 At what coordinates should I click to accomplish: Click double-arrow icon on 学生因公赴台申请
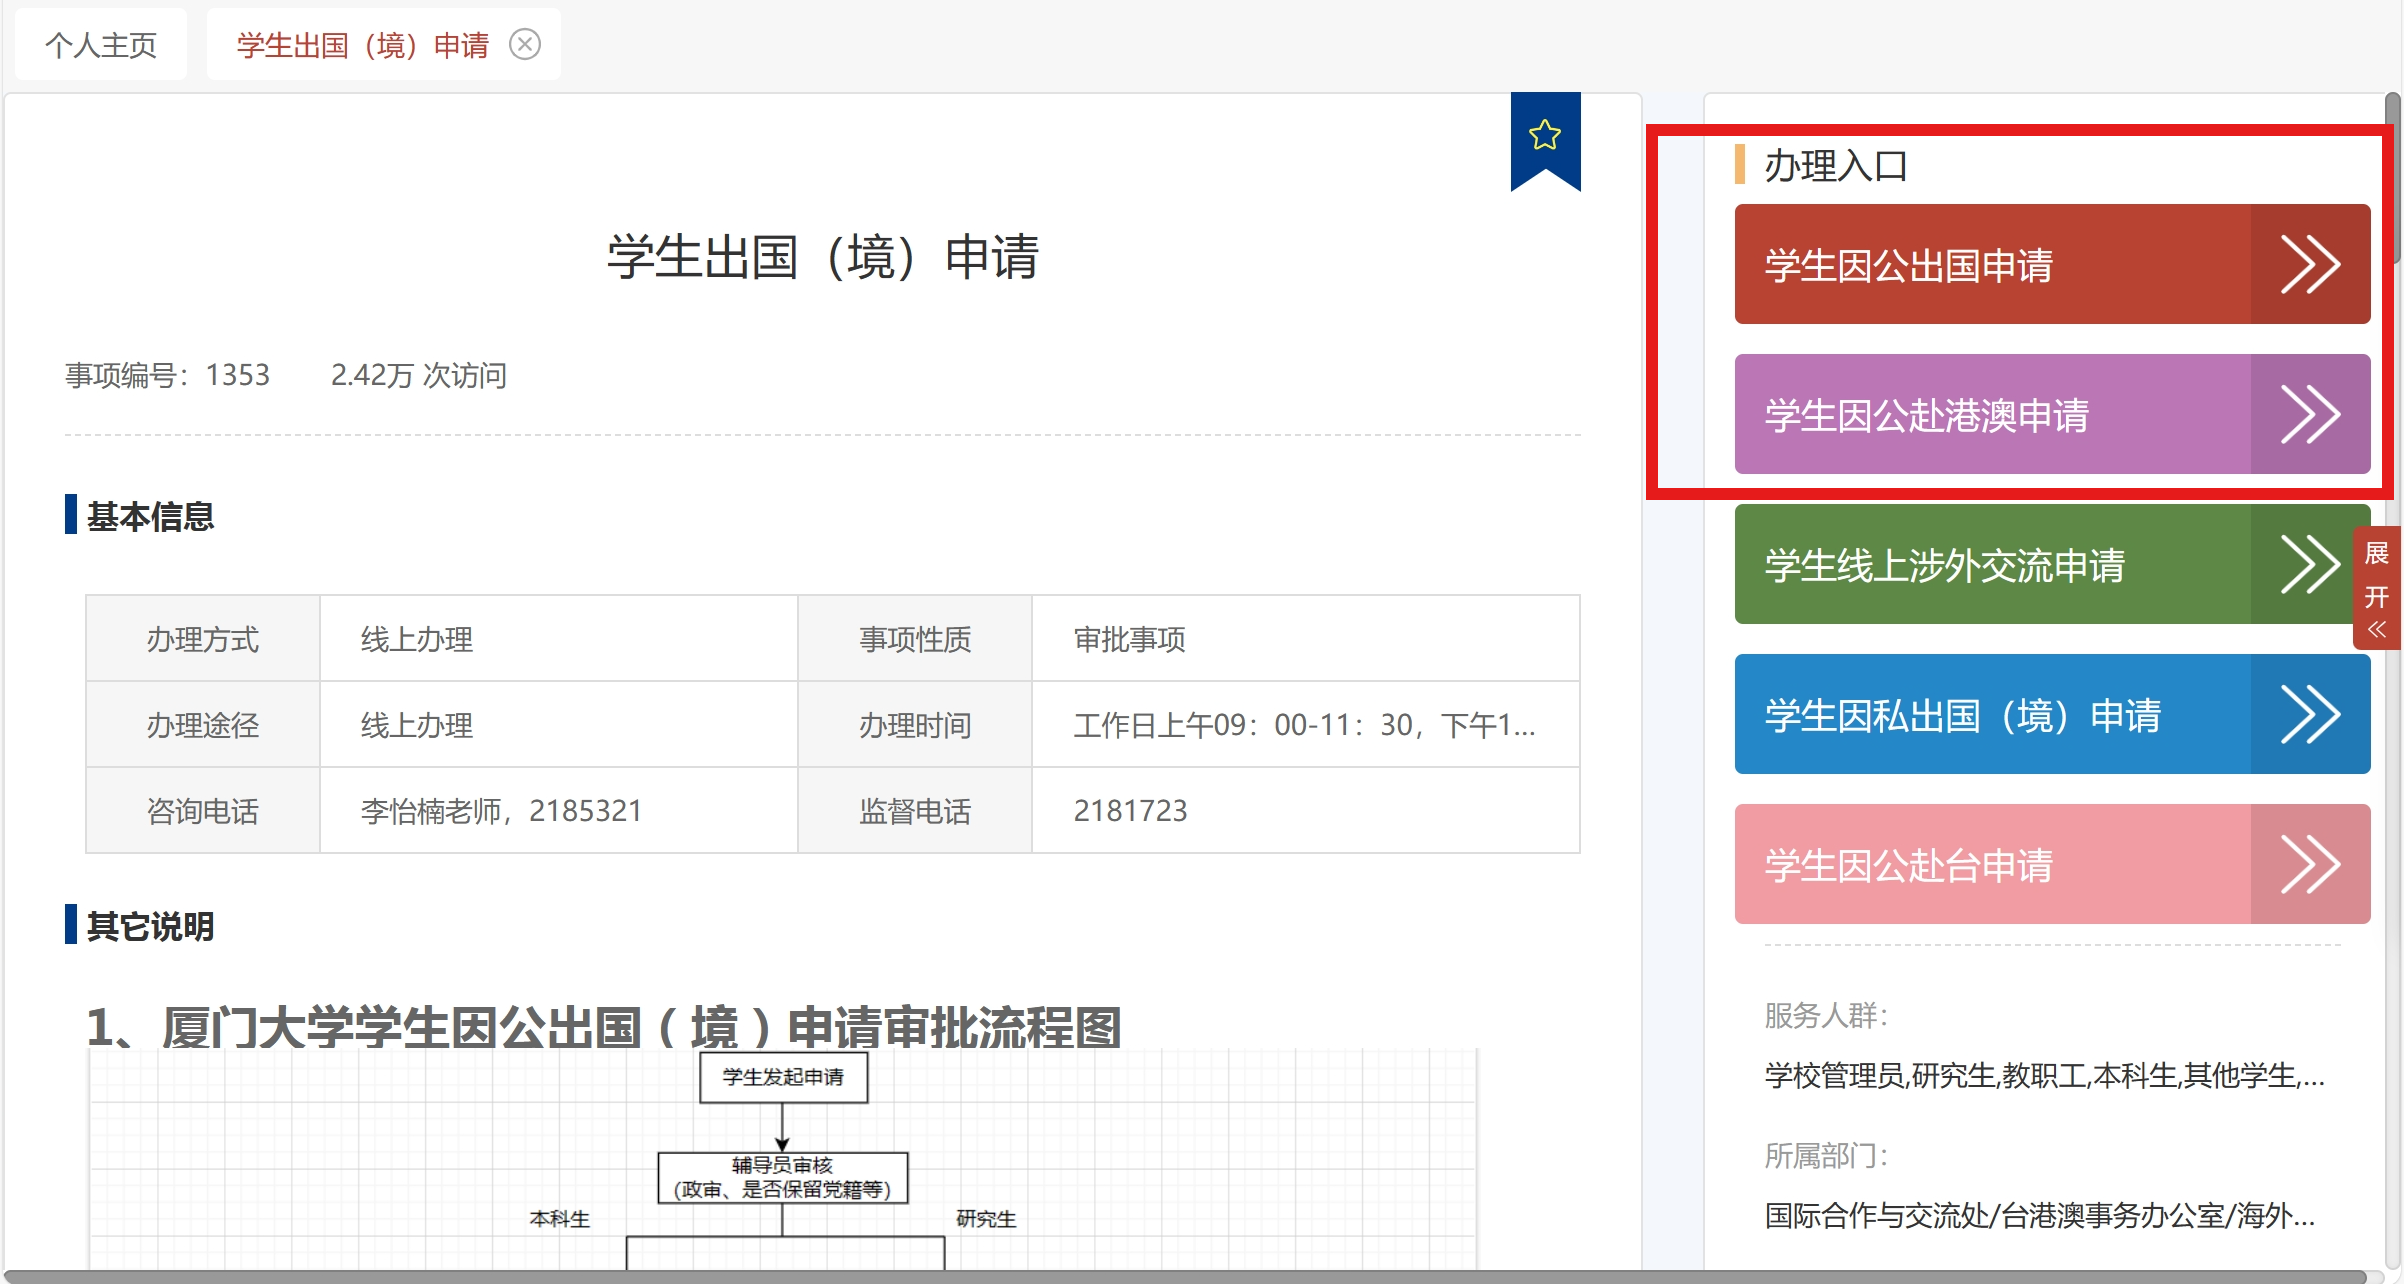[x=2309, y=865]
